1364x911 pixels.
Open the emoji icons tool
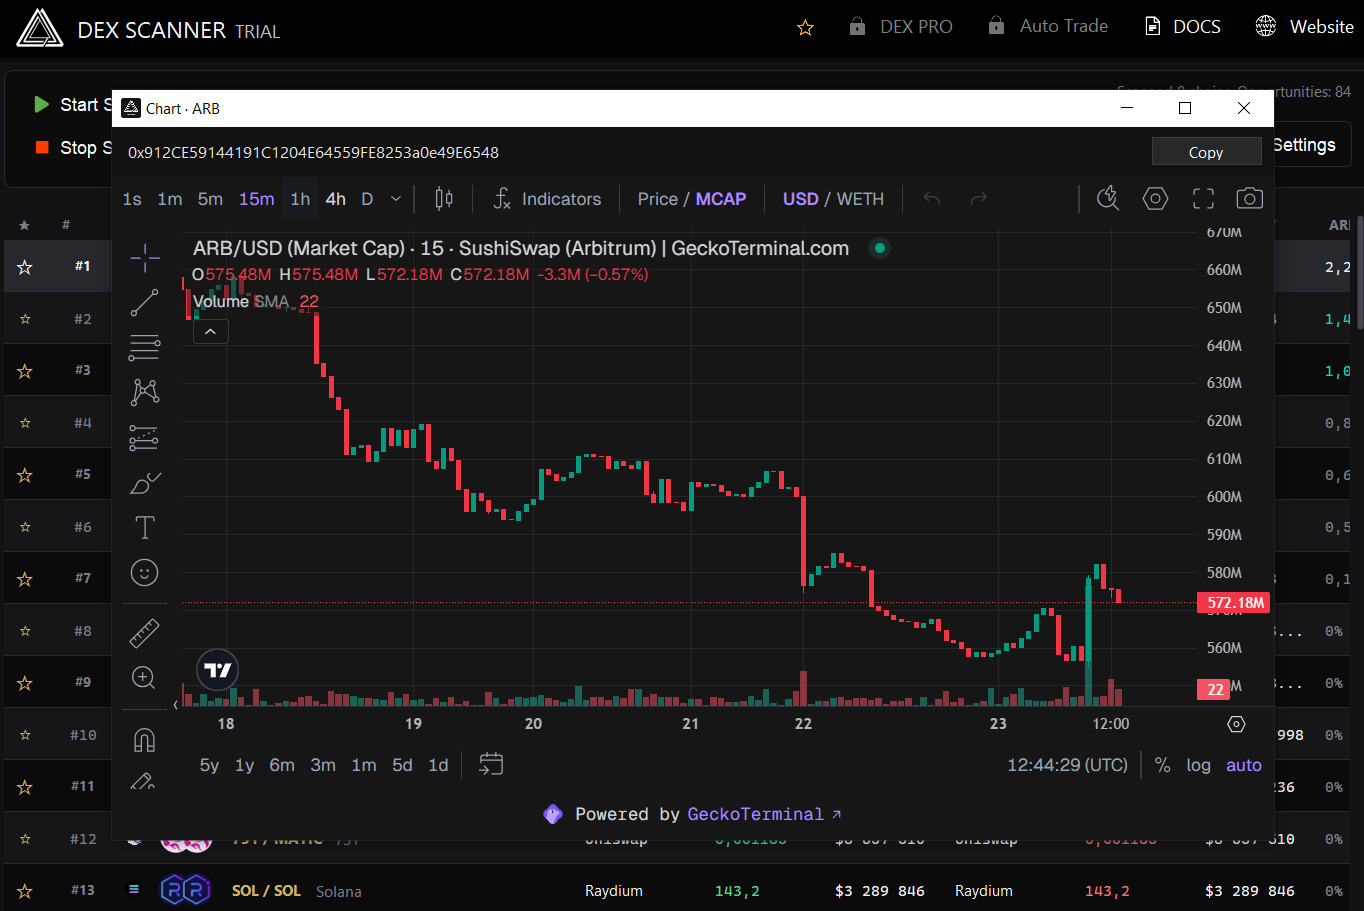[144, 573]
